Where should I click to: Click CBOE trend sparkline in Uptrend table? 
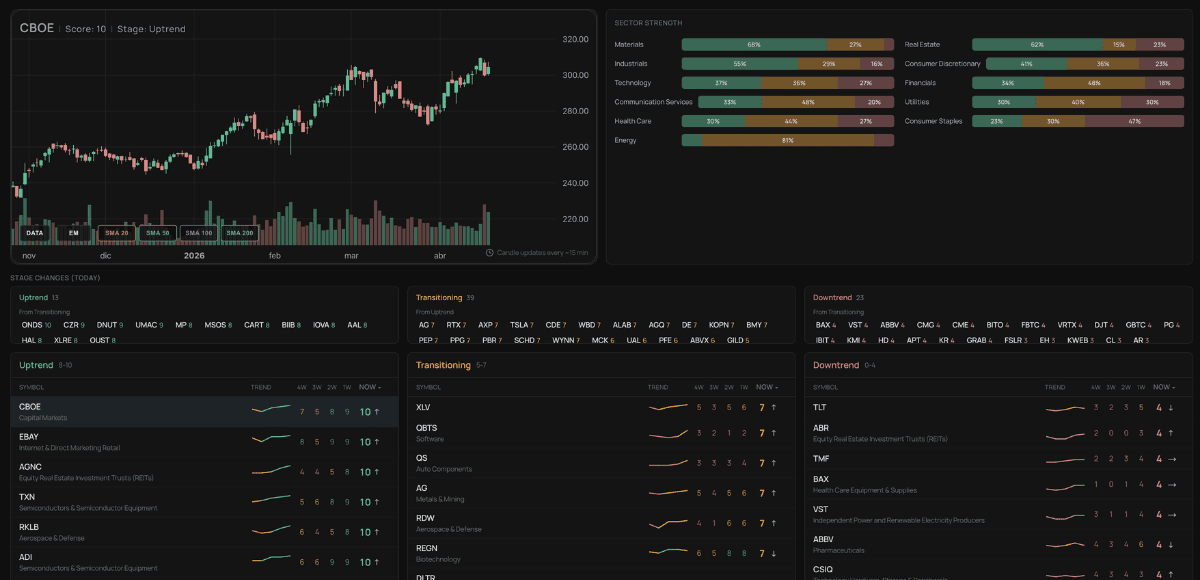(270, 409)
